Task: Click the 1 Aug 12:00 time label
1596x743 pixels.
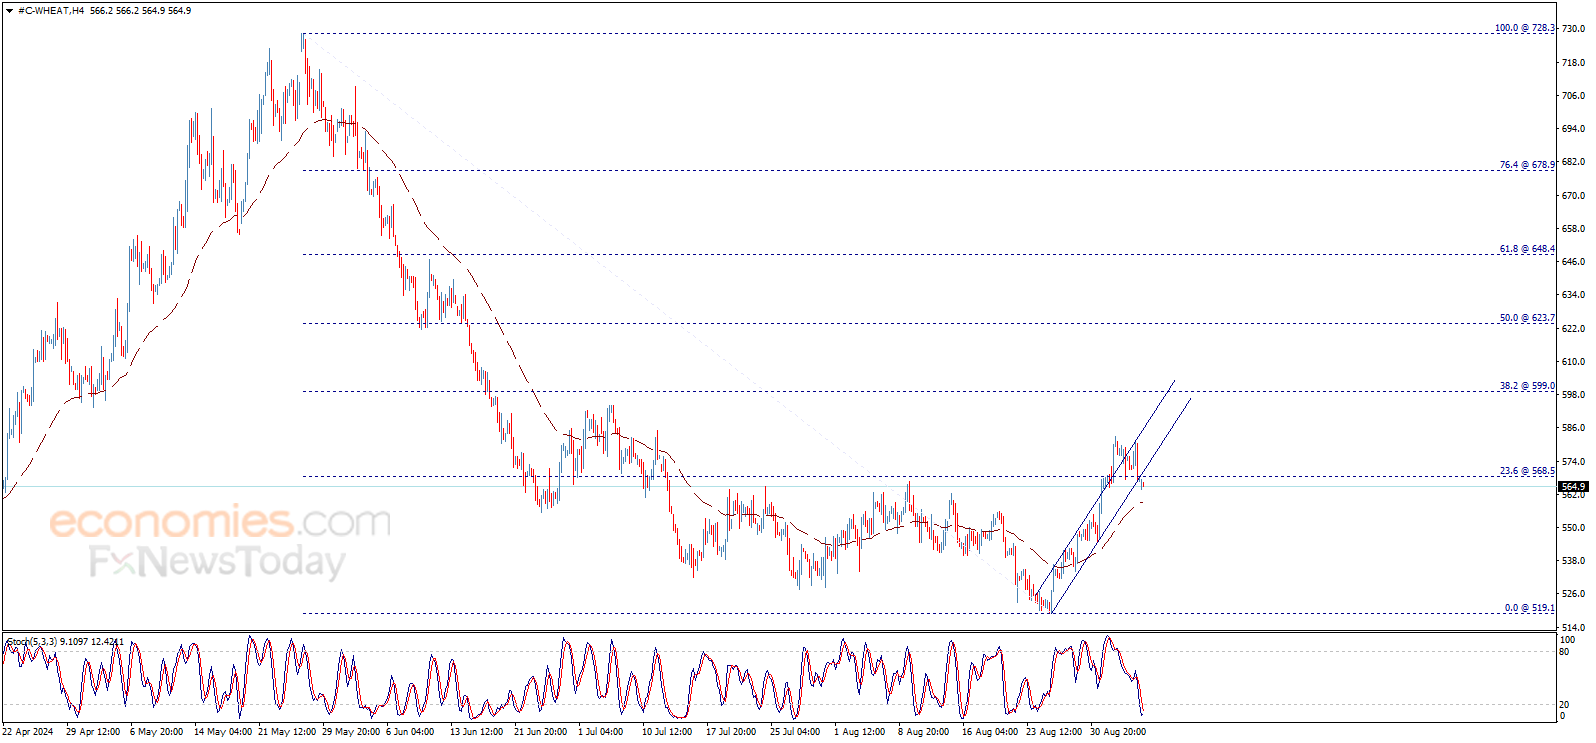Action: 859,732
